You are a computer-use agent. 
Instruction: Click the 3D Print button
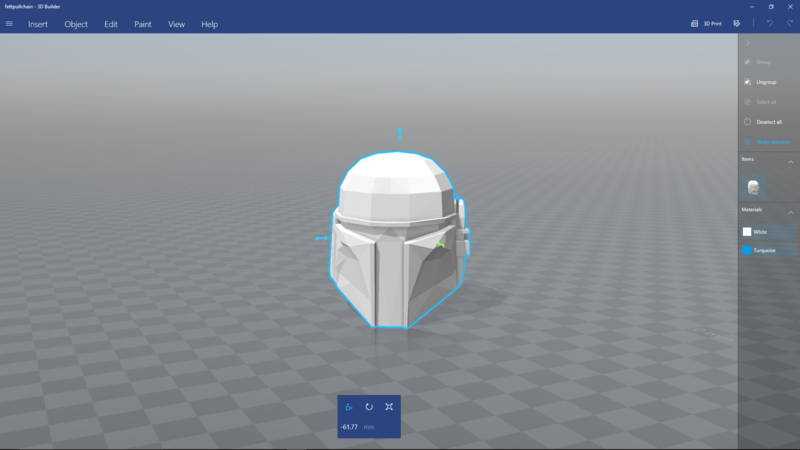pos(707,23)
